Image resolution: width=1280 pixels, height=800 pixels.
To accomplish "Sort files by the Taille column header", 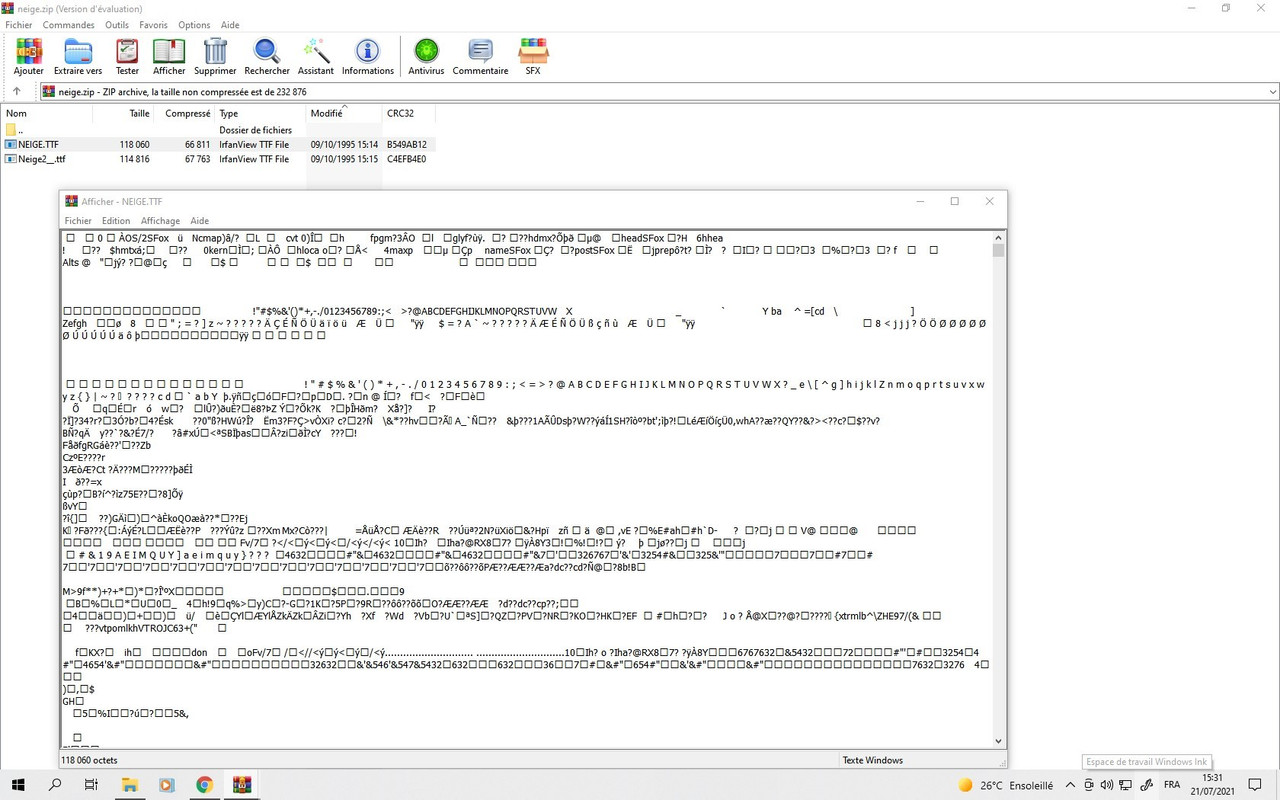I will pos(138,113).
